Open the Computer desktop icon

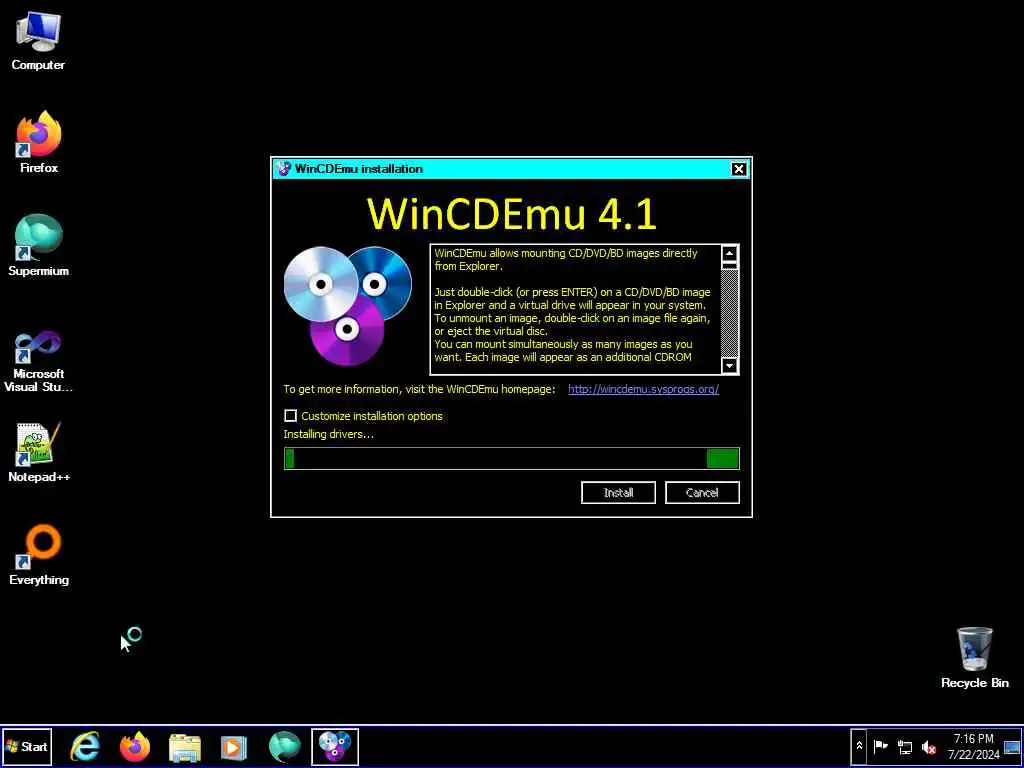click(x=38, y=40)
